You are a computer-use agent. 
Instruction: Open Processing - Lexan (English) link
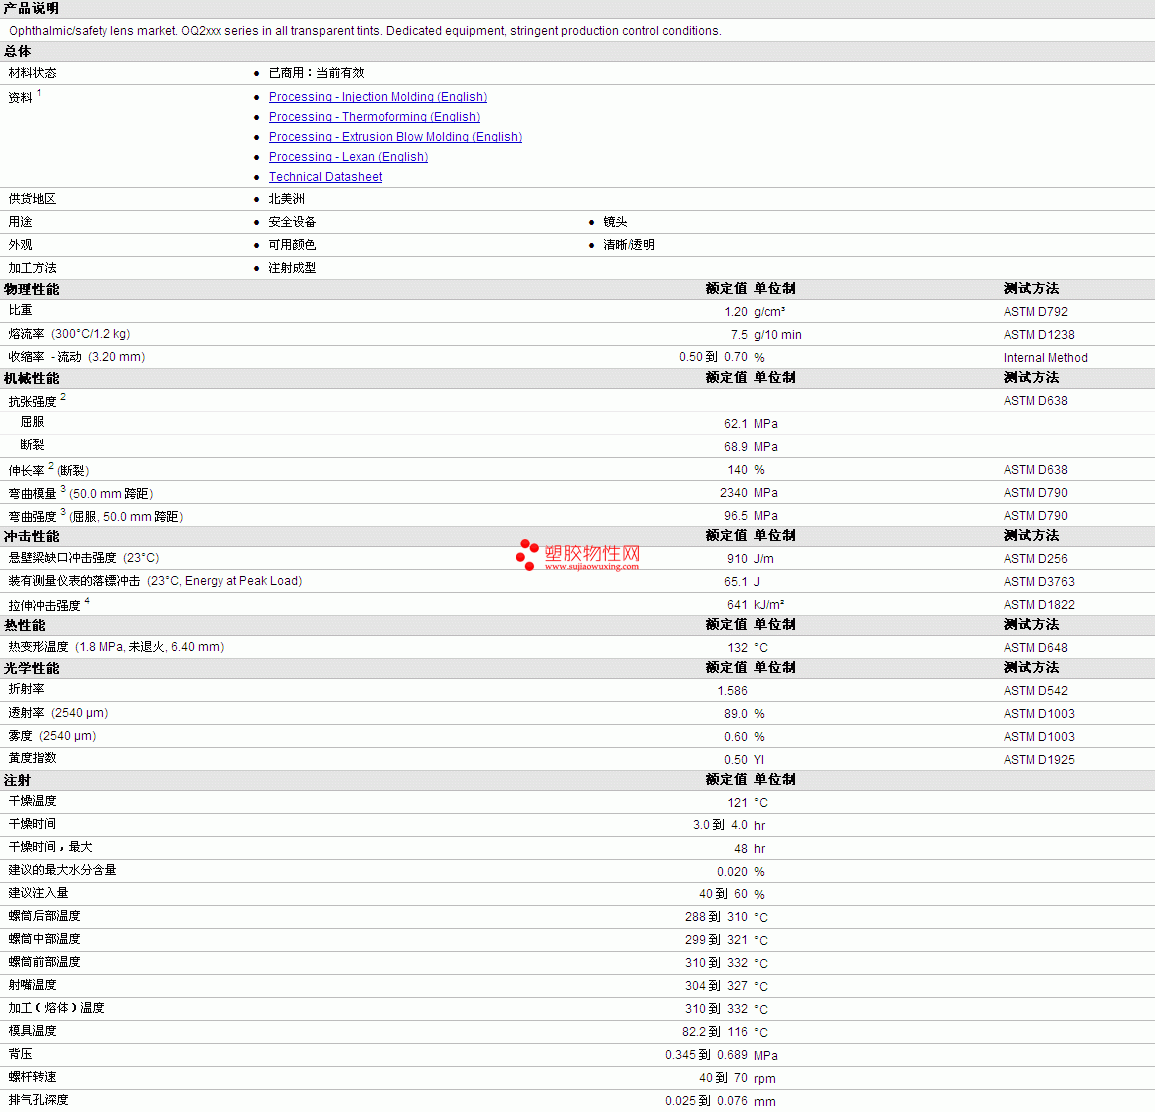[348, 156]
